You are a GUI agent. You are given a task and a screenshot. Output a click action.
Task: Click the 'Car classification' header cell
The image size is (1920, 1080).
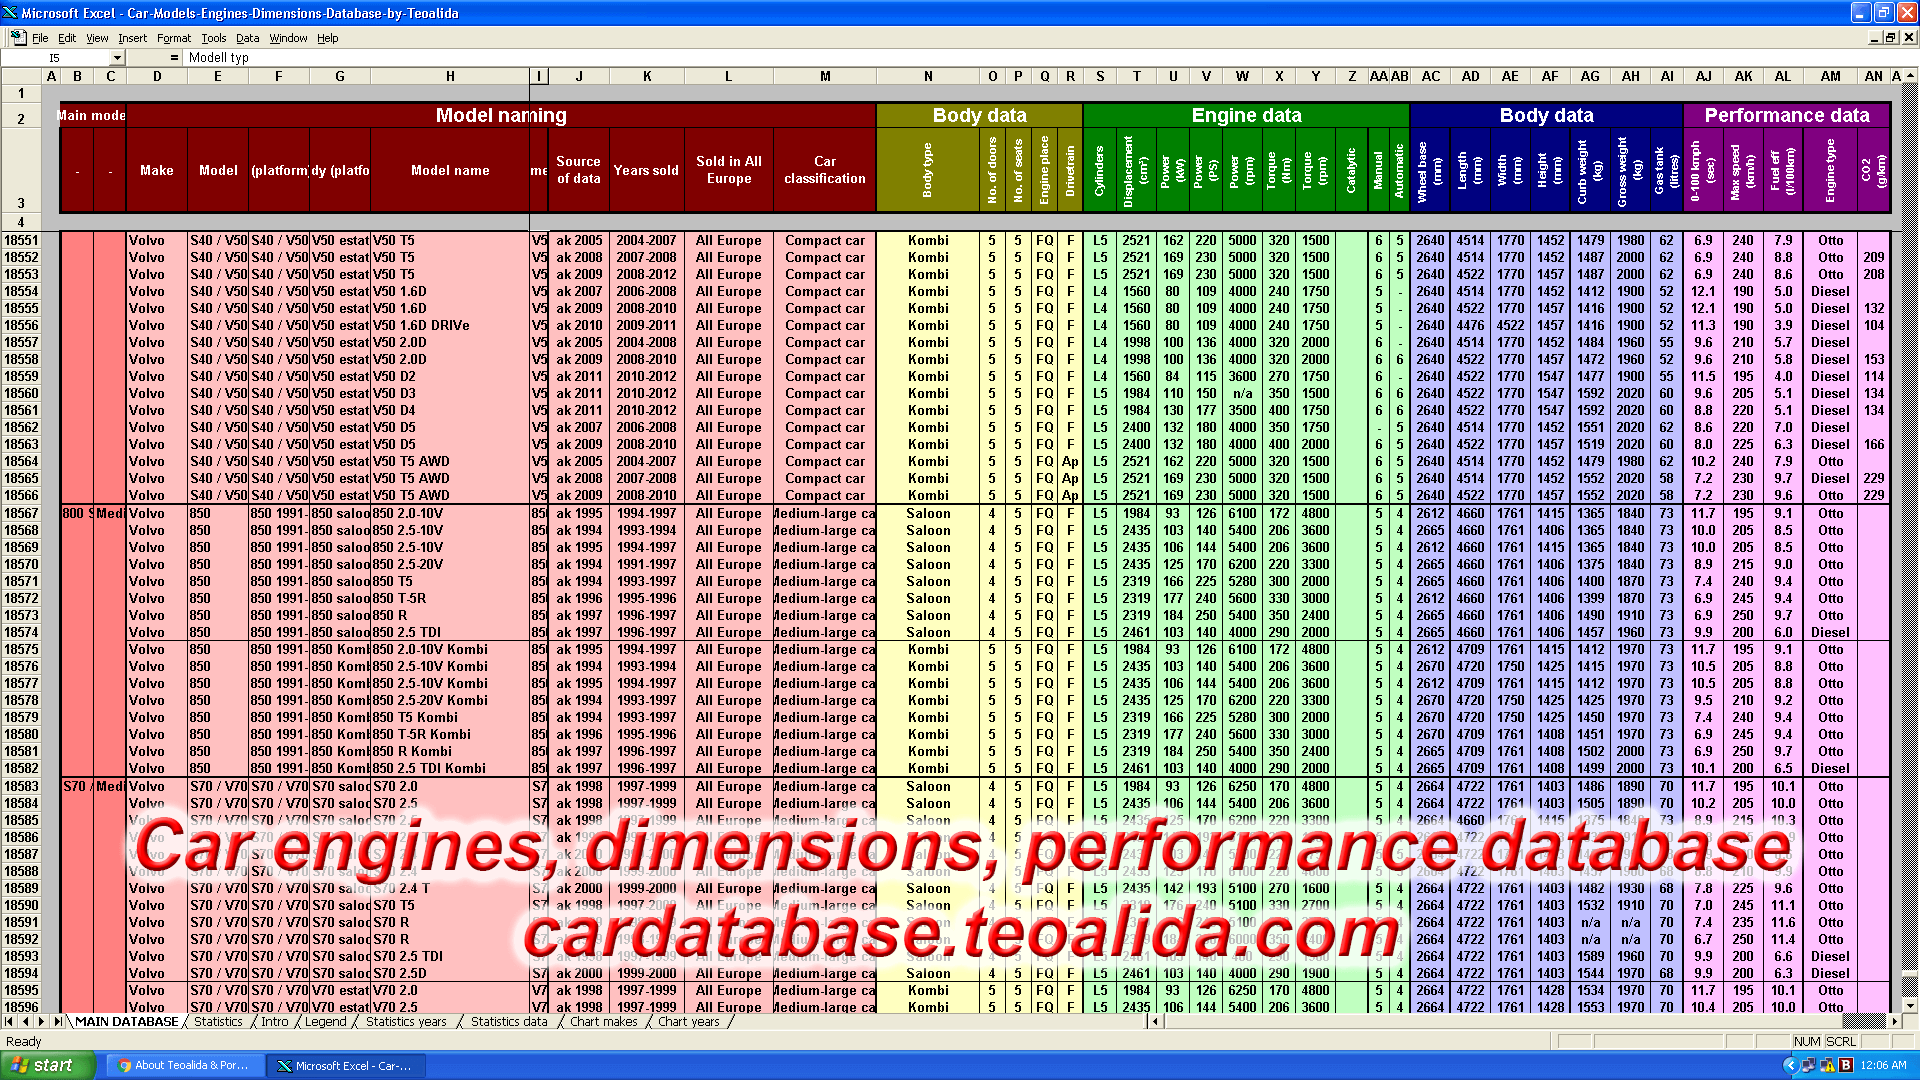tap(825, 170)
